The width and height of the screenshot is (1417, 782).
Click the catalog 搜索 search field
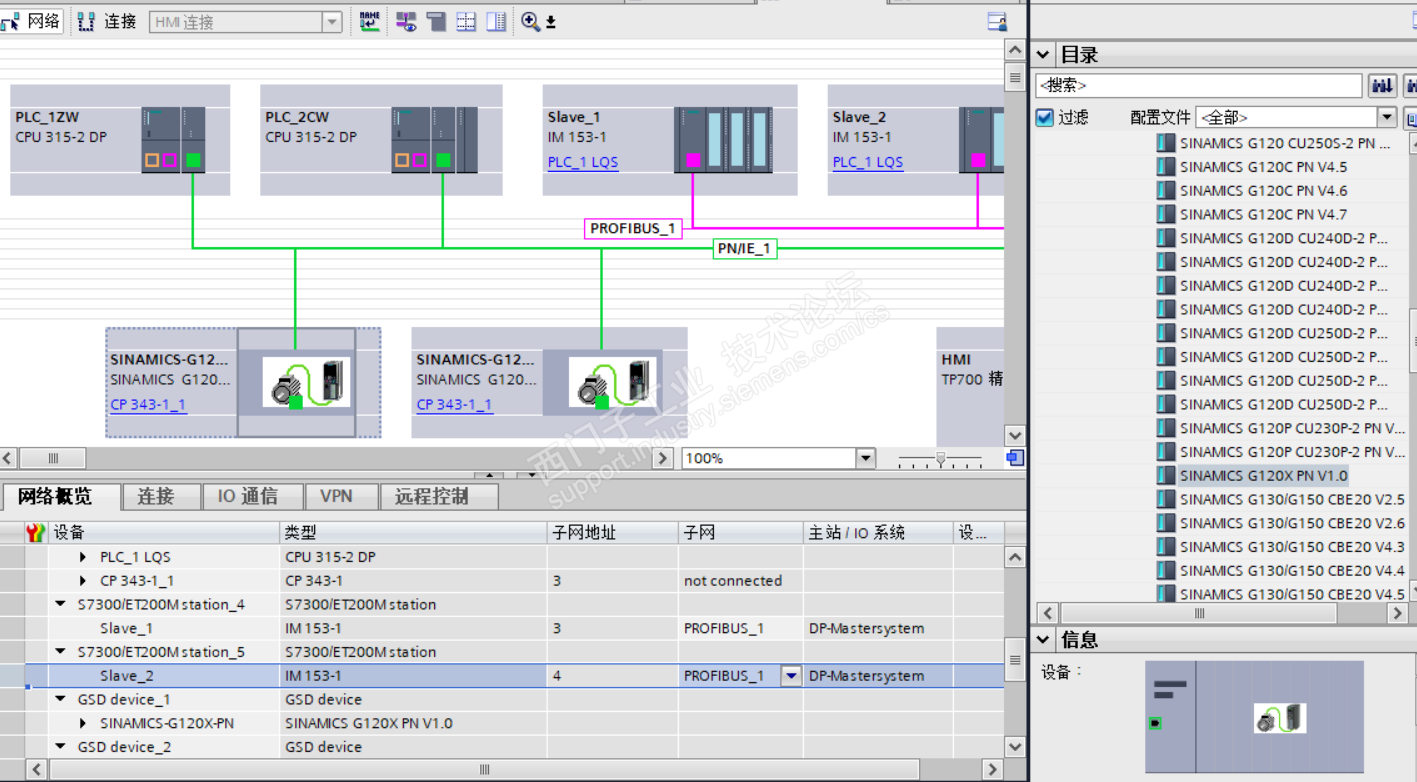point(1199,86)
